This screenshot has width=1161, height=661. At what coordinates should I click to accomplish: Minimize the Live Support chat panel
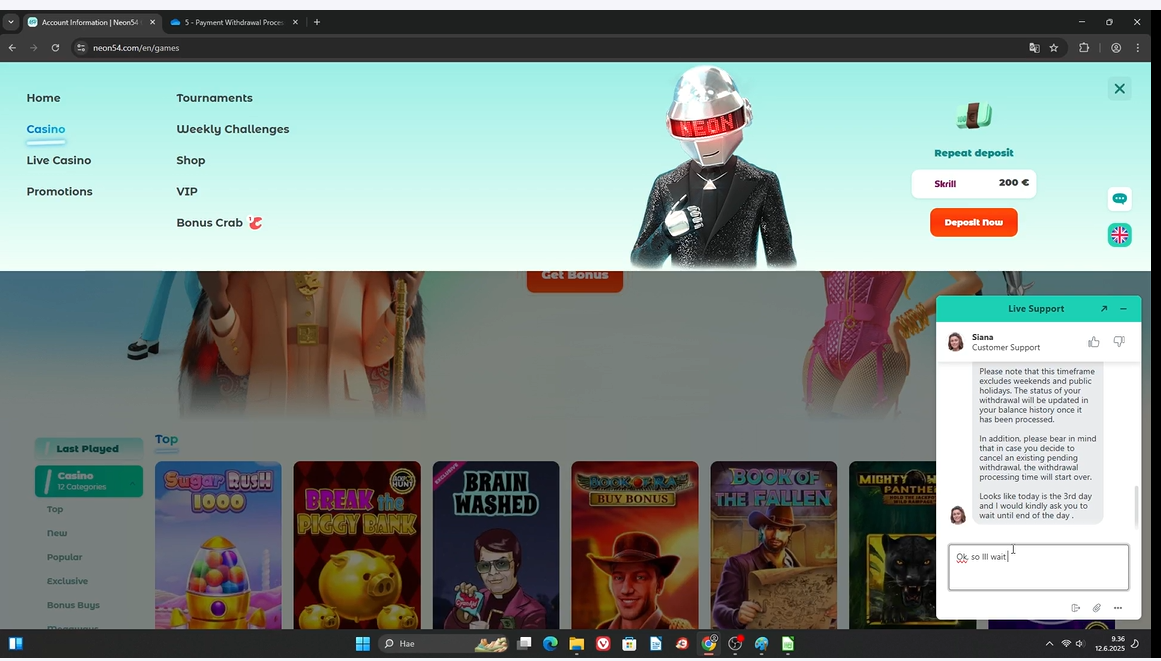1123,309
